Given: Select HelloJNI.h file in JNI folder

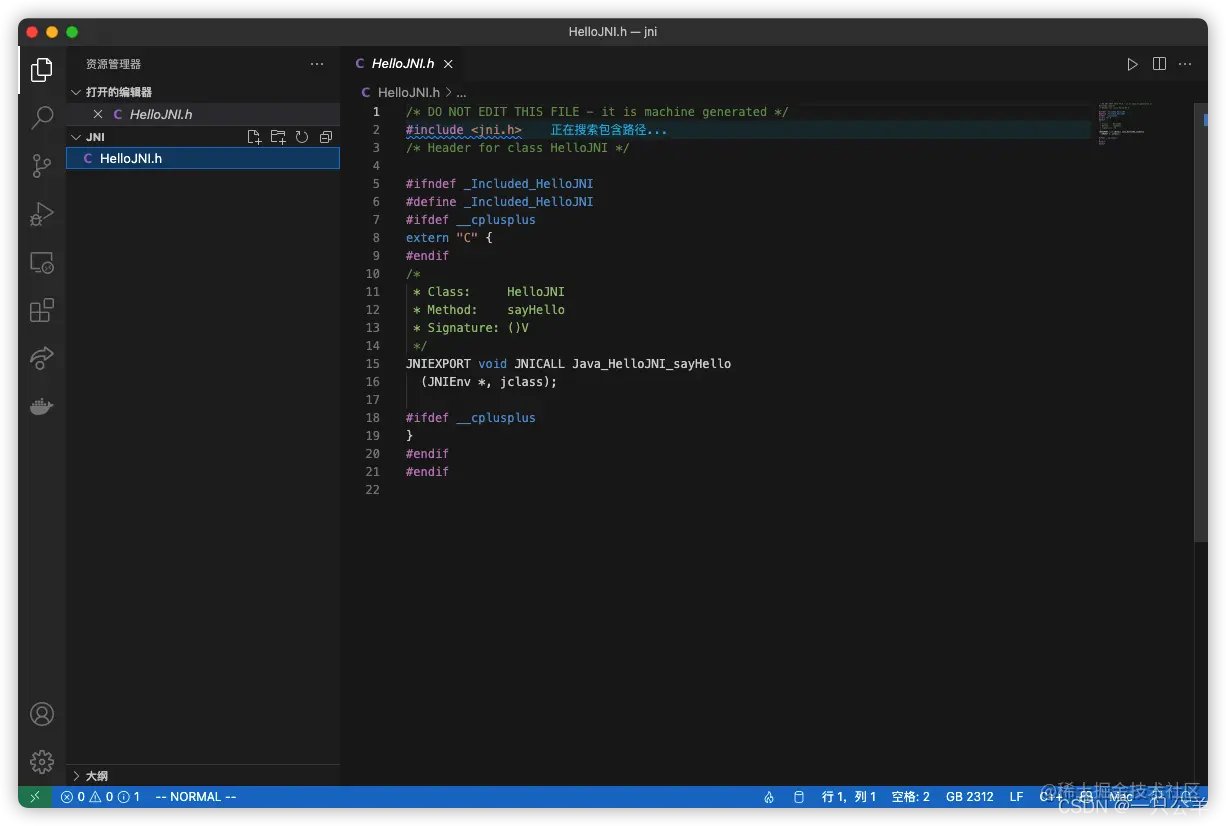Looking at the screenshot, I should (131, 158).
